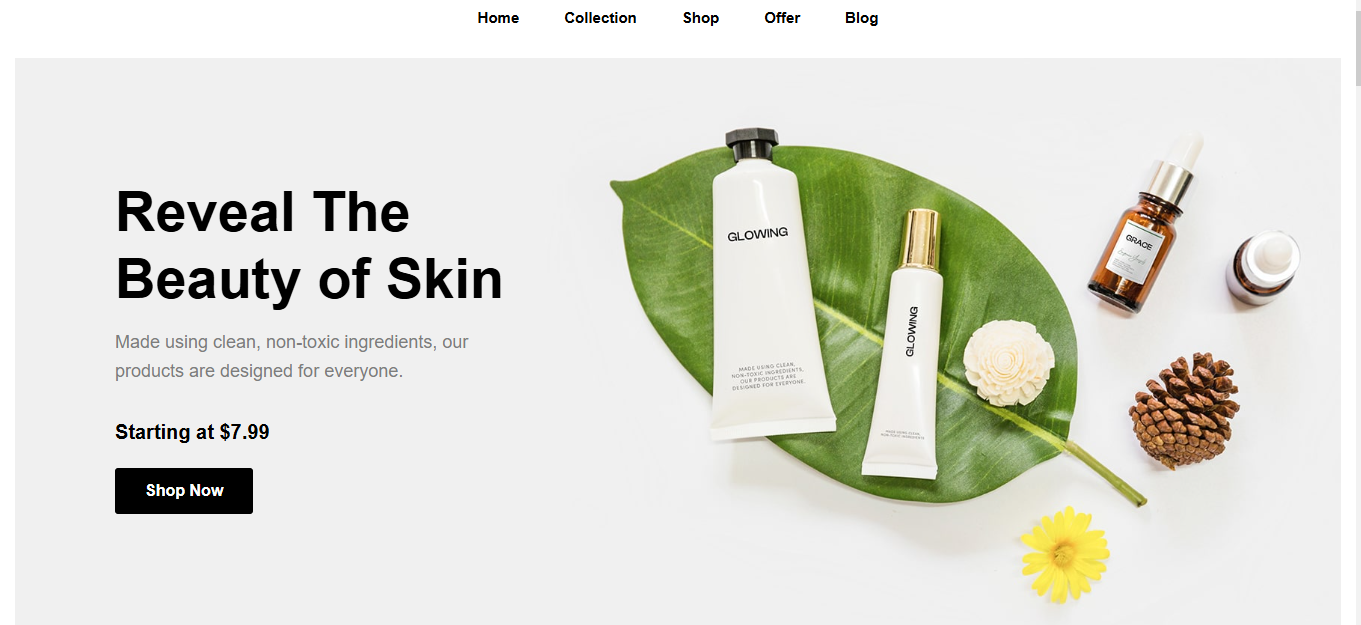Image resolution: width=1361 pixels, height=625 pixels.
Task: Click the yellow daisy flower
Action: coord(1065,553)
